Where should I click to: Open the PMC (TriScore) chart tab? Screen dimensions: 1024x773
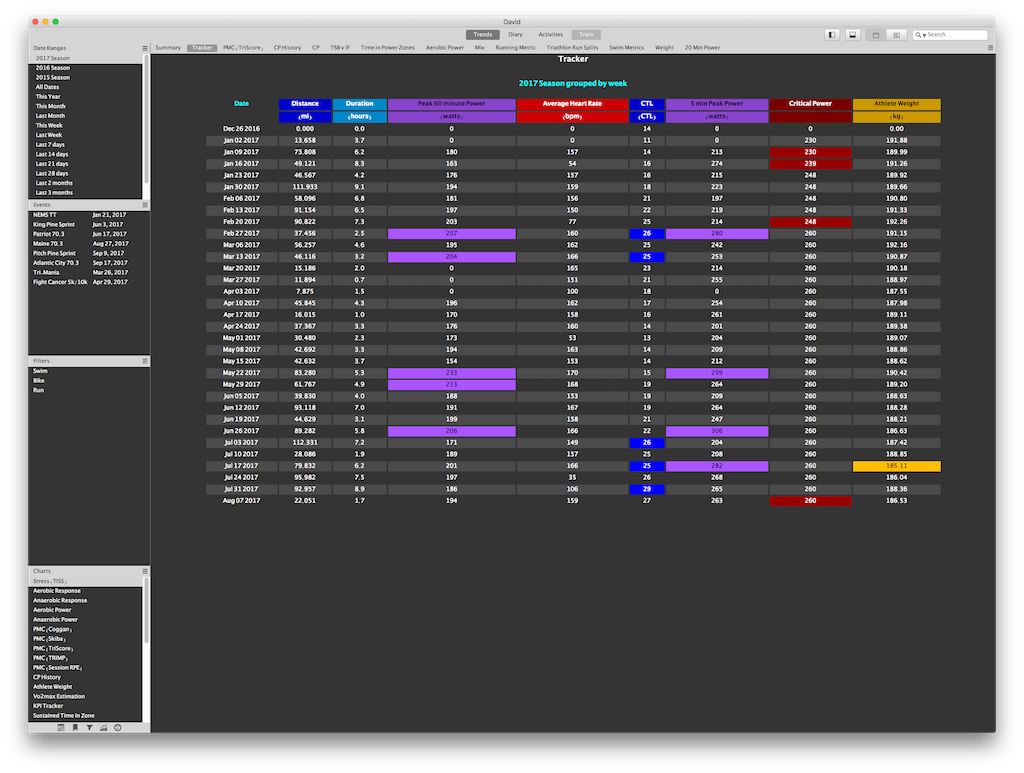[243, 48]
